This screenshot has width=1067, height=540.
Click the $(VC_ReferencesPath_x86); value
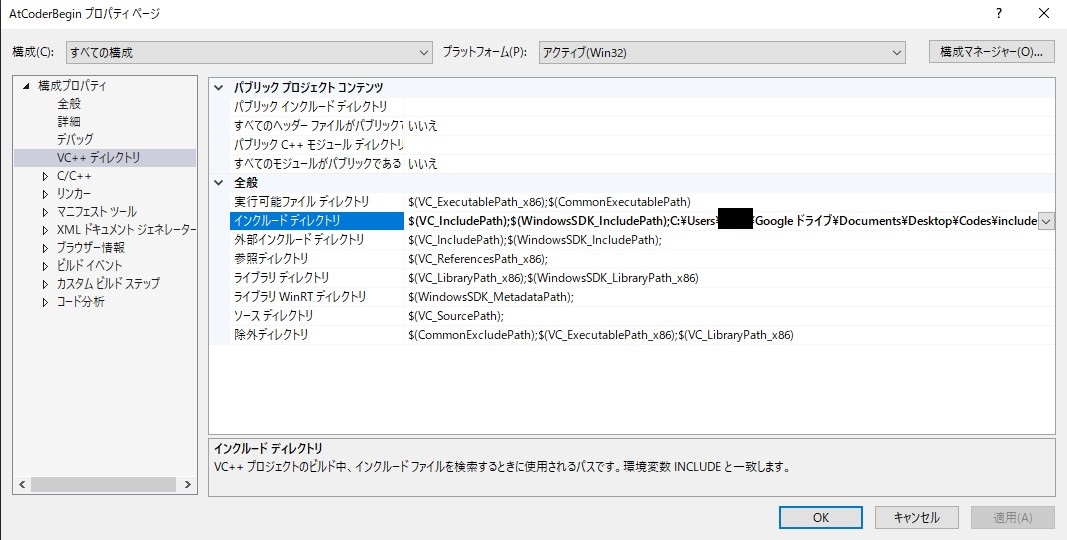coord(478,259)
